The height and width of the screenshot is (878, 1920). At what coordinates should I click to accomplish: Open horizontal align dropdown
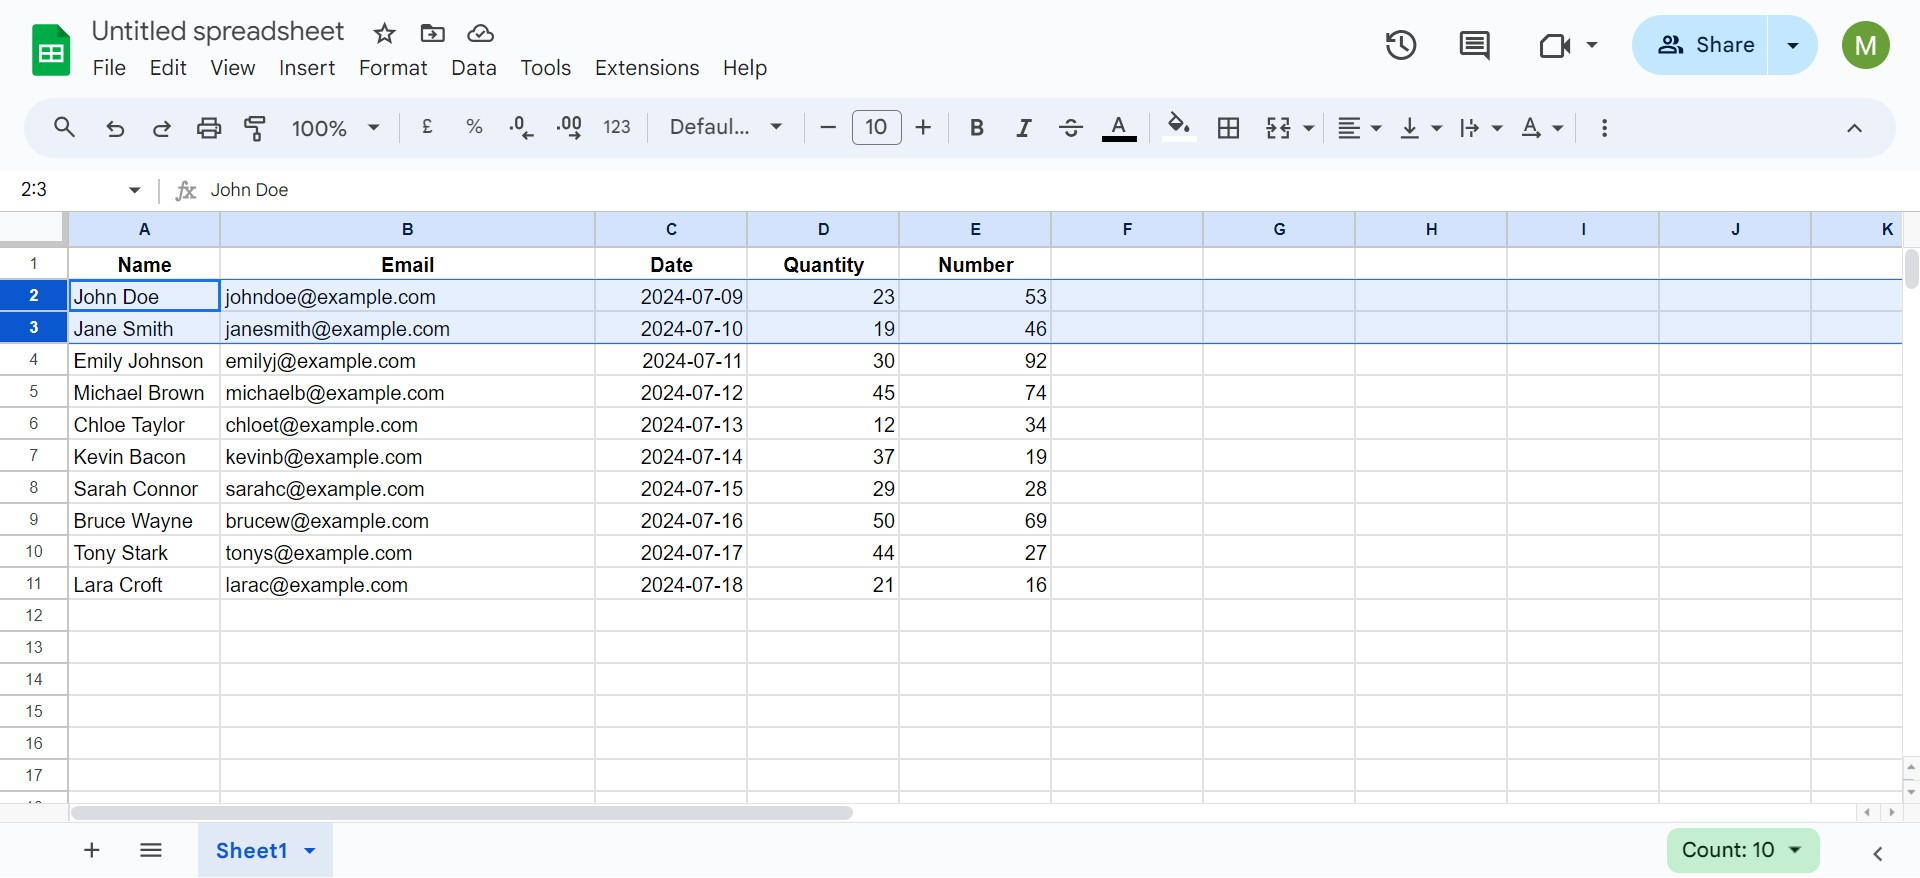pyautogui.click(x=1360, y=128)
